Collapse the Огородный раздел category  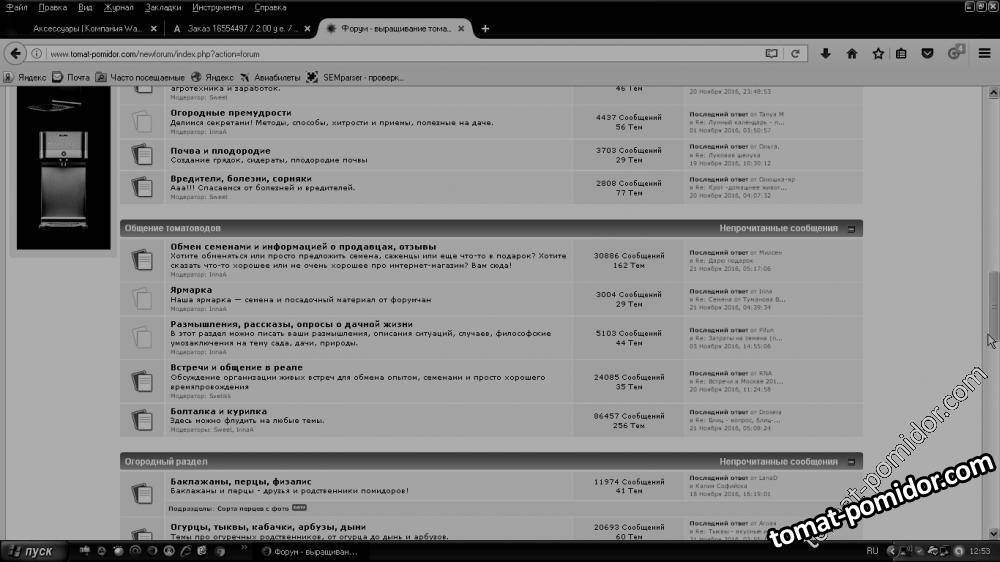(x=851, y=462)
